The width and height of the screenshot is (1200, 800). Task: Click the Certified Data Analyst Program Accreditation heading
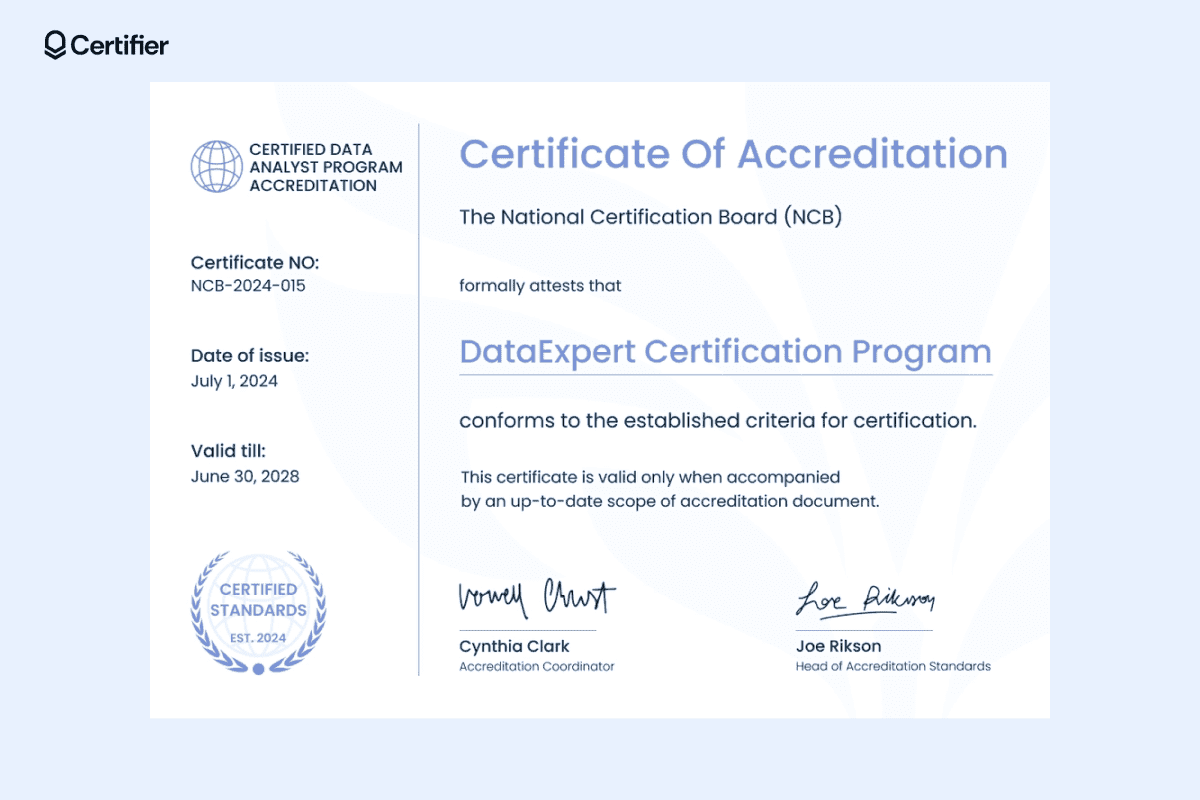pos(325,167)
